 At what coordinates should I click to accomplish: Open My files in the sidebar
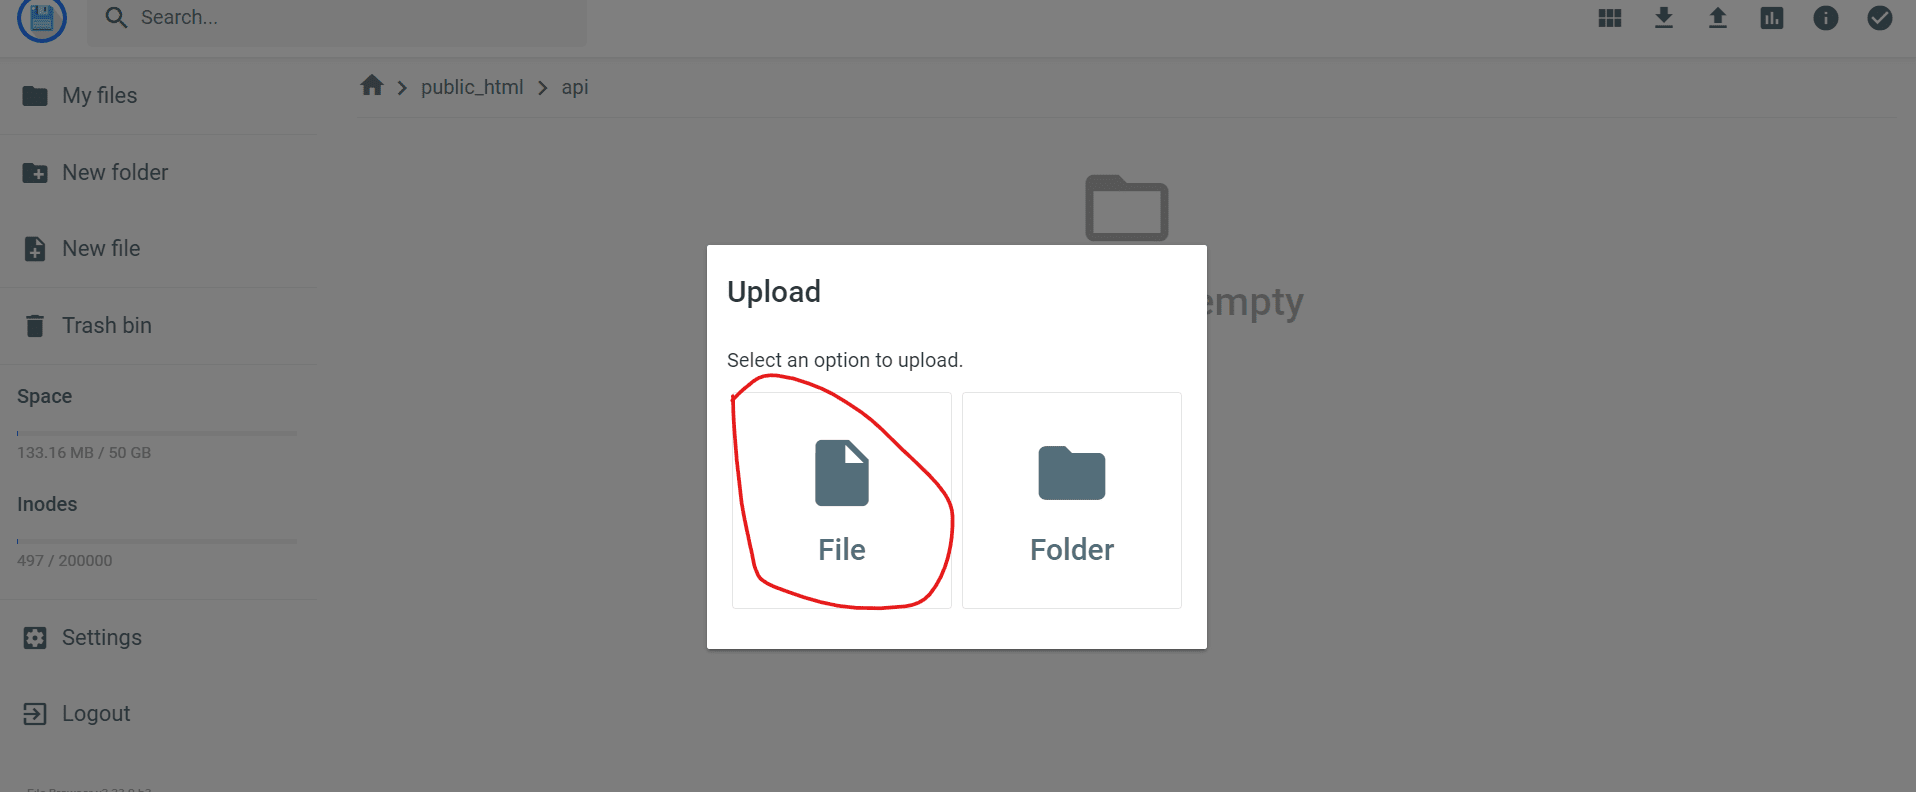coord(159,96)
